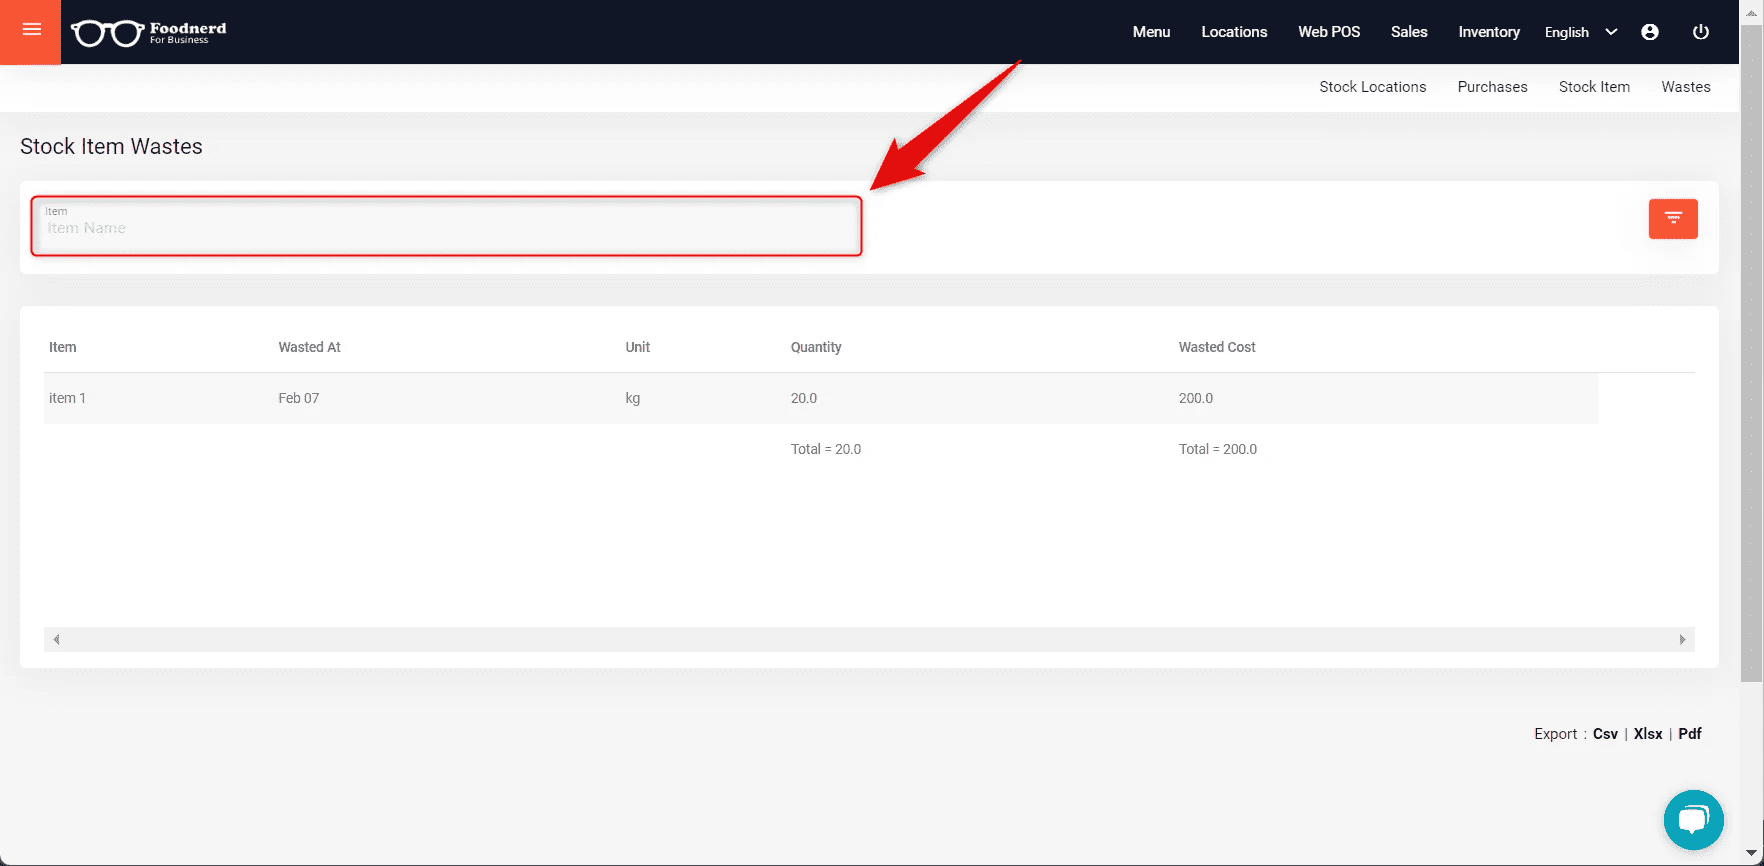Click the 'Total = 20.0' summary
This screenshot has height=866, width=1764.
point(826,449)
